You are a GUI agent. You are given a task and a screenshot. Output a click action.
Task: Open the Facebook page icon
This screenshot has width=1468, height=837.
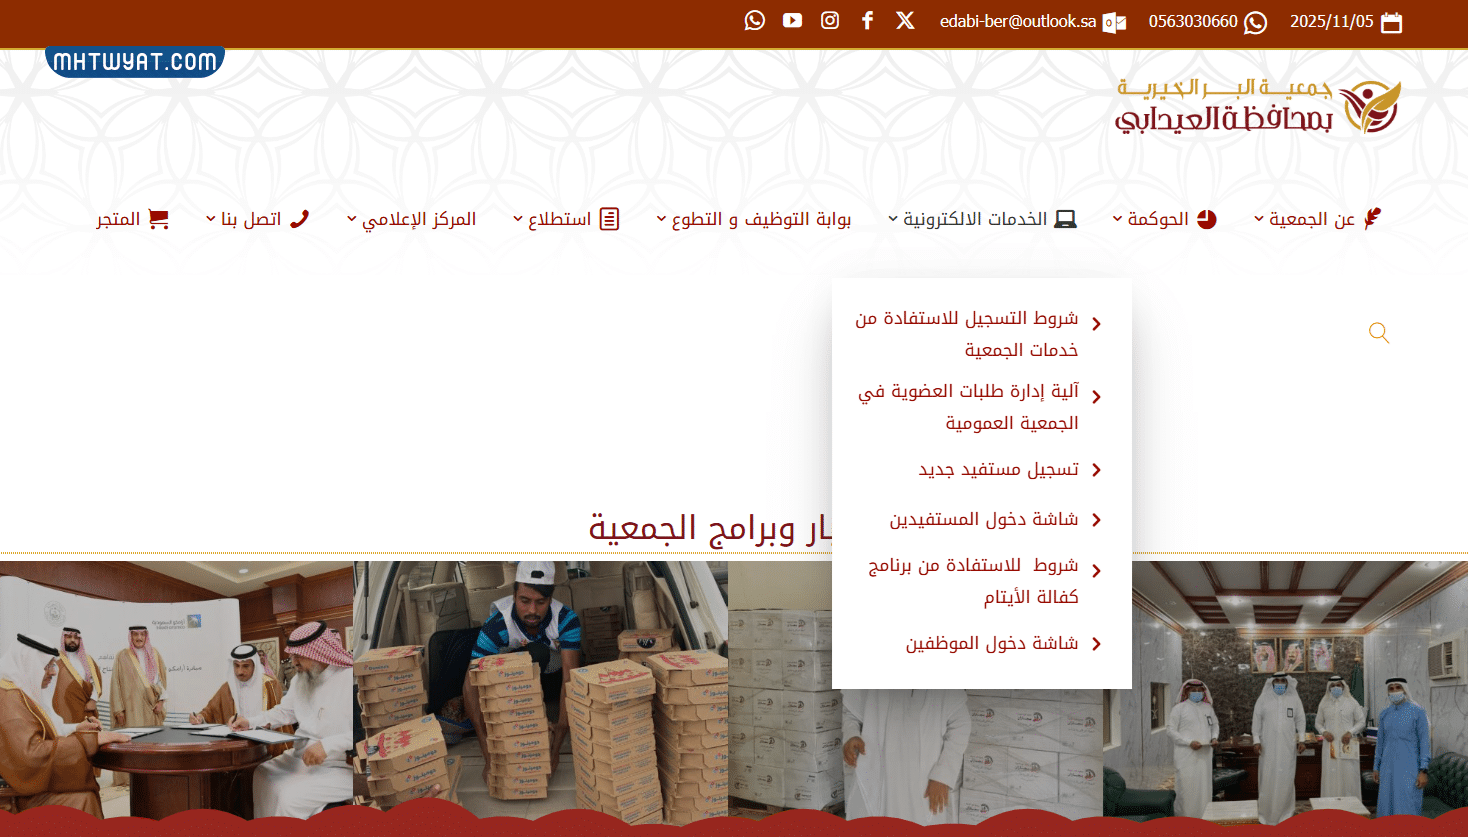coord(867,19)
